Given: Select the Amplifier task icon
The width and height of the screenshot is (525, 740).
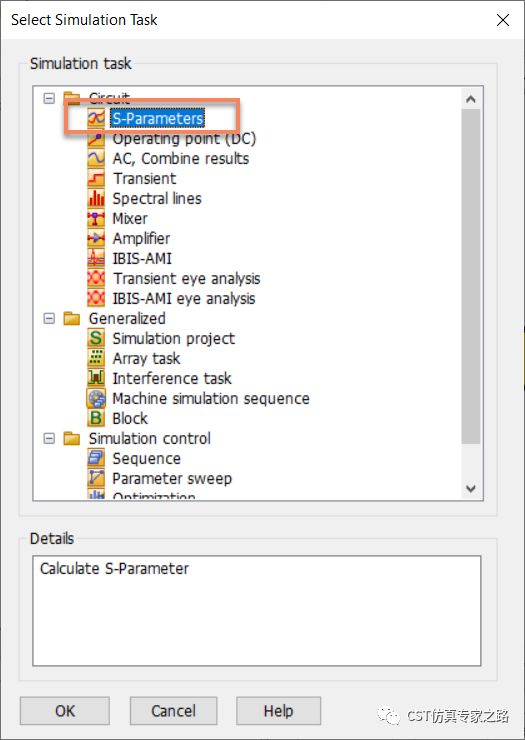Looking at the screenshot, I should tap(96, 238).
